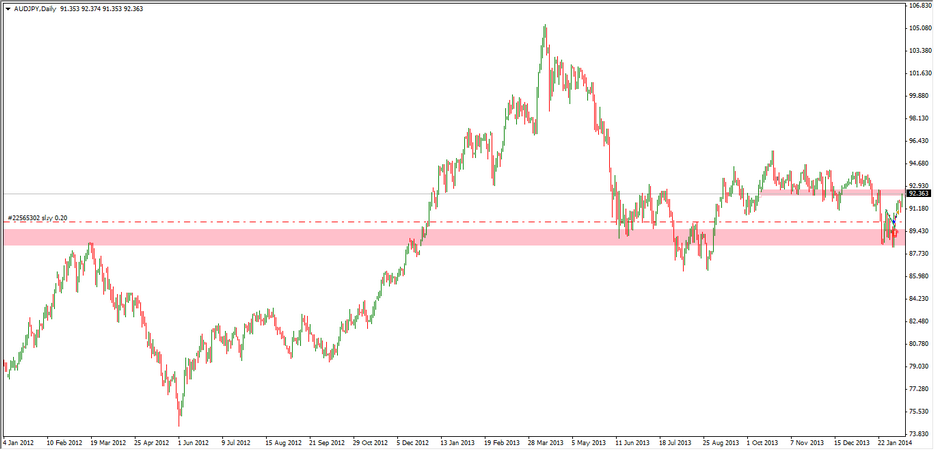
Task: Click the 106.830 label on price axis
Action: pos(919,6)
